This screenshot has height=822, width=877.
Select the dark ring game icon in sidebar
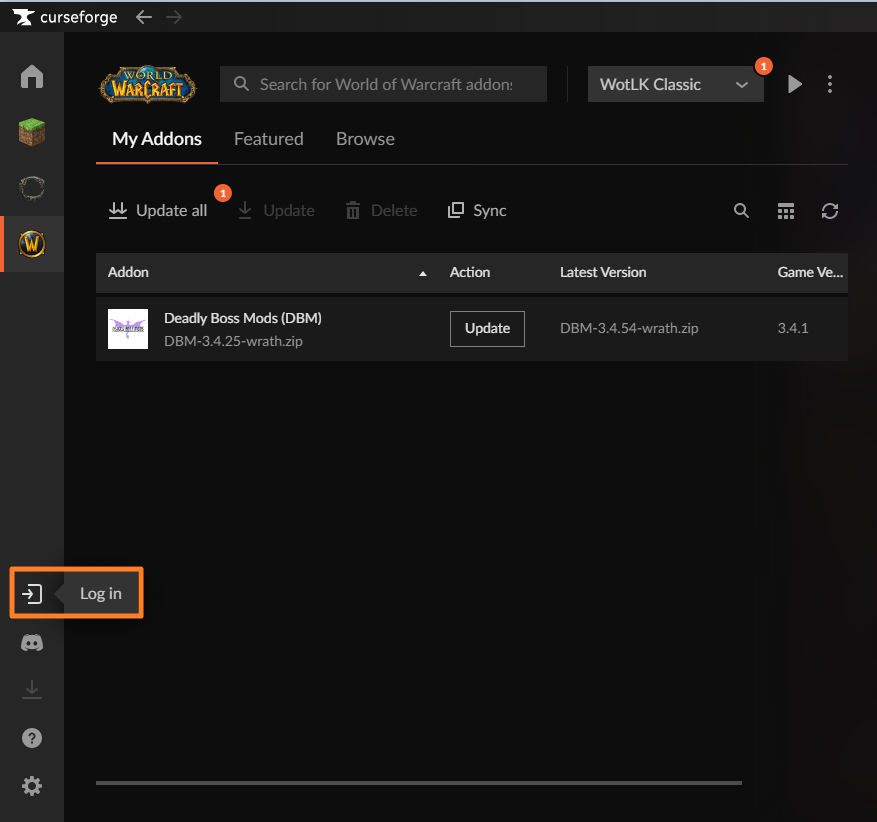pyautogui.click(x=32, y=188)
